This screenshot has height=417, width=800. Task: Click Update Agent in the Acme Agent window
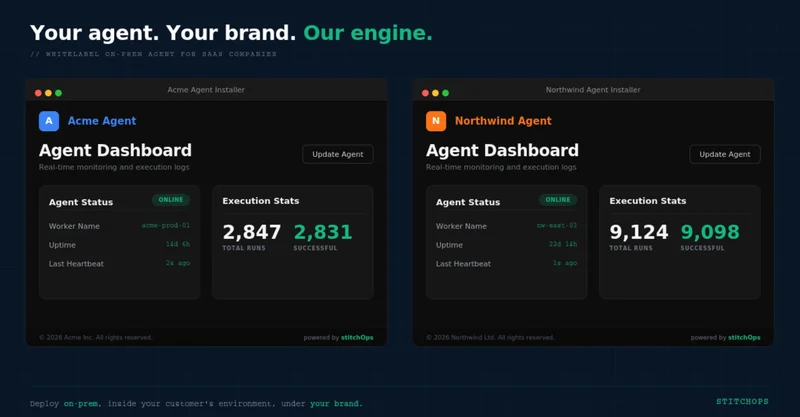[x=338, y=154]
